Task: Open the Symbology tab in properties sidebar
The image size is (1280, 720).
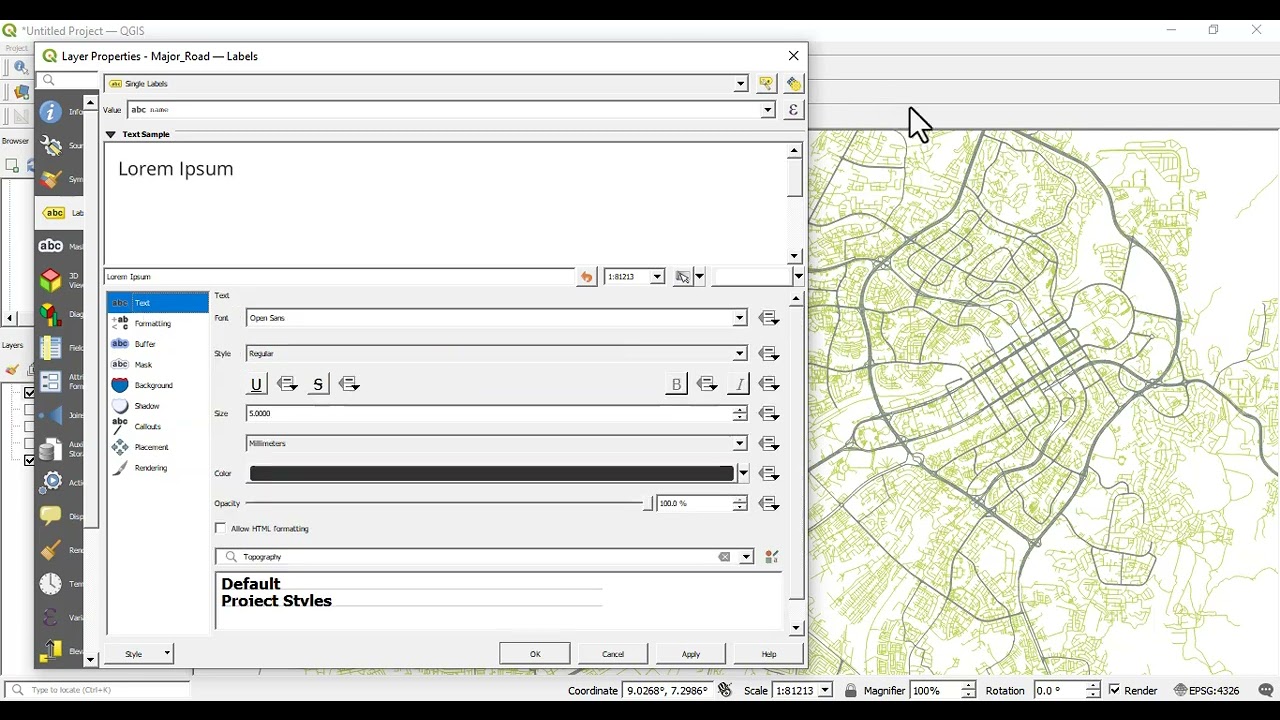Action: 61,180
